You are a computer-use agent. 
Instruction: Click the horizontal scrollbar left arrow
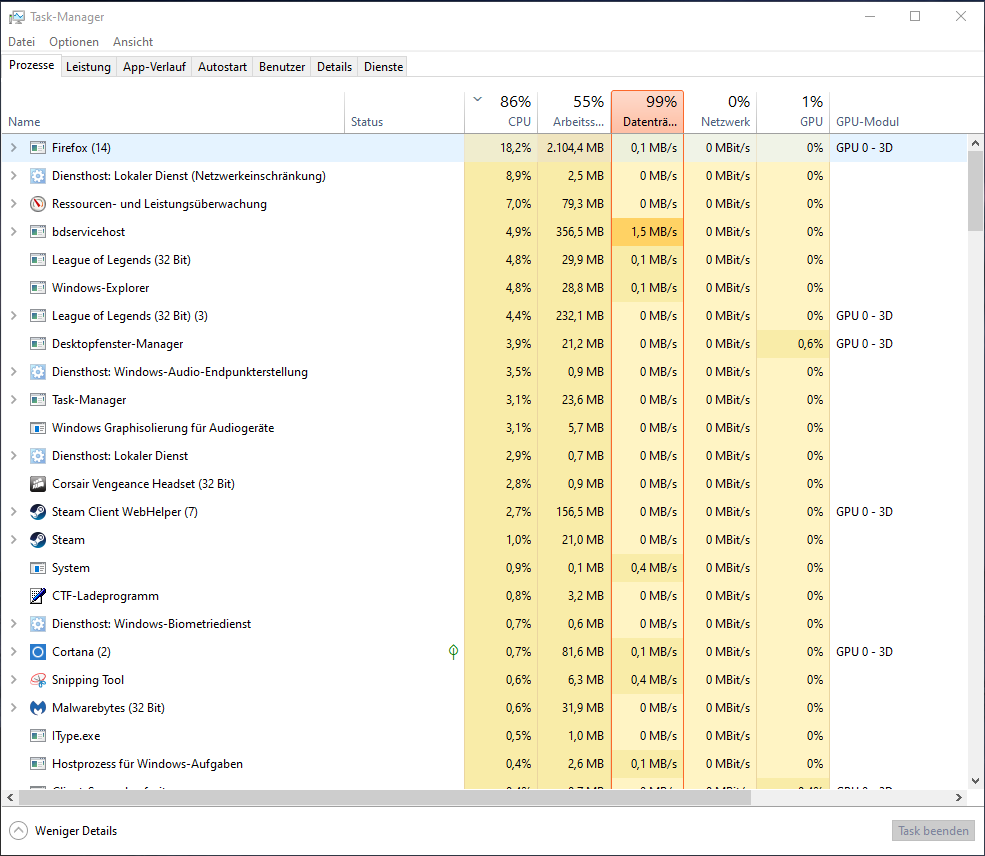click(10, 797)
